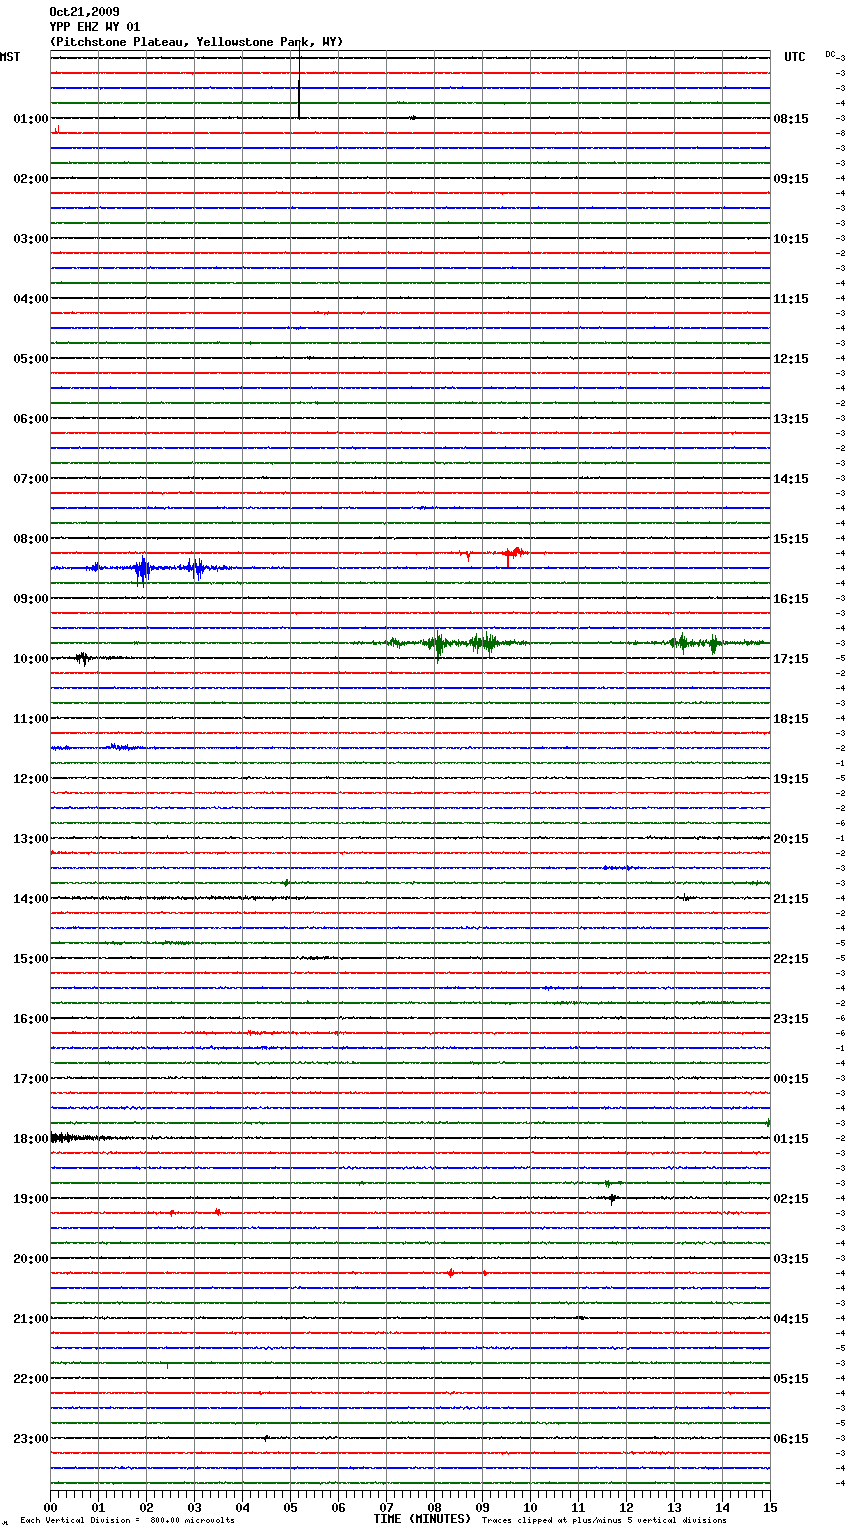Click the 17:15 UTC time label
Screen dimensions: 850x1534
791,658
